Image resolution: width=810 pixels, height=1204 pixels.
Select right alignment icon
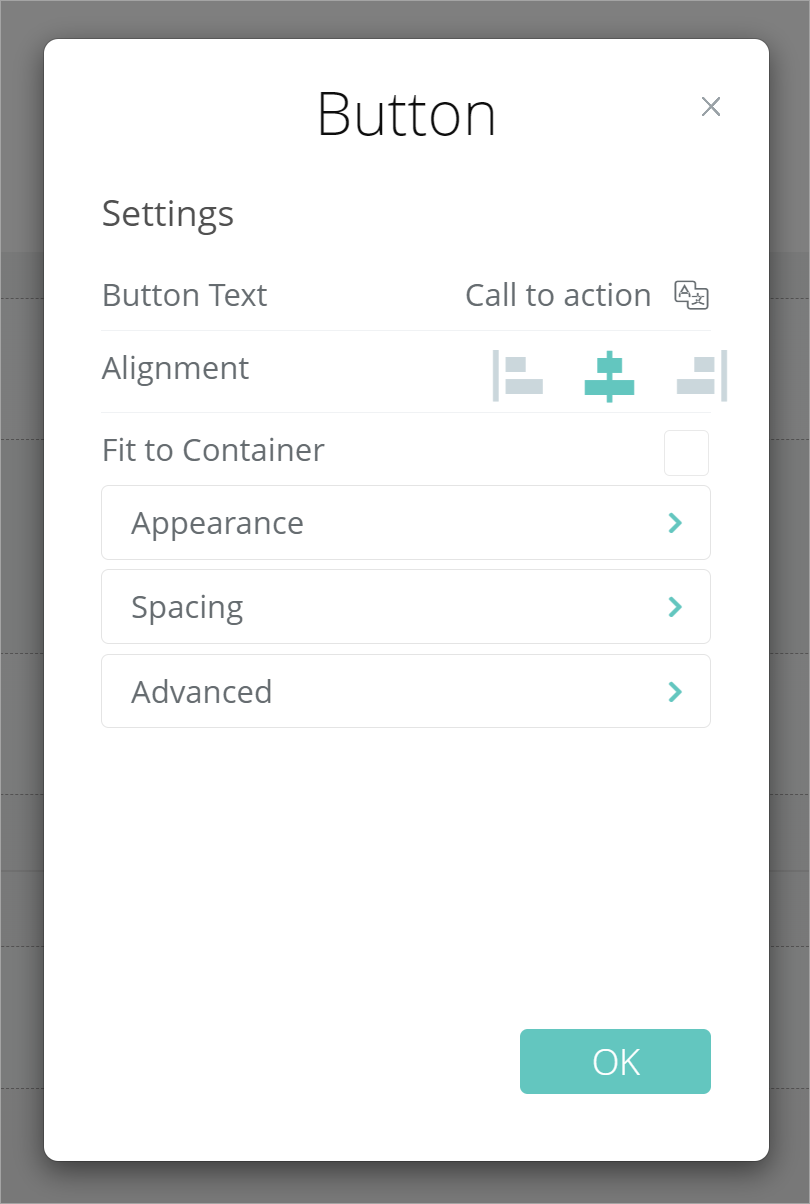click(702, 375)
